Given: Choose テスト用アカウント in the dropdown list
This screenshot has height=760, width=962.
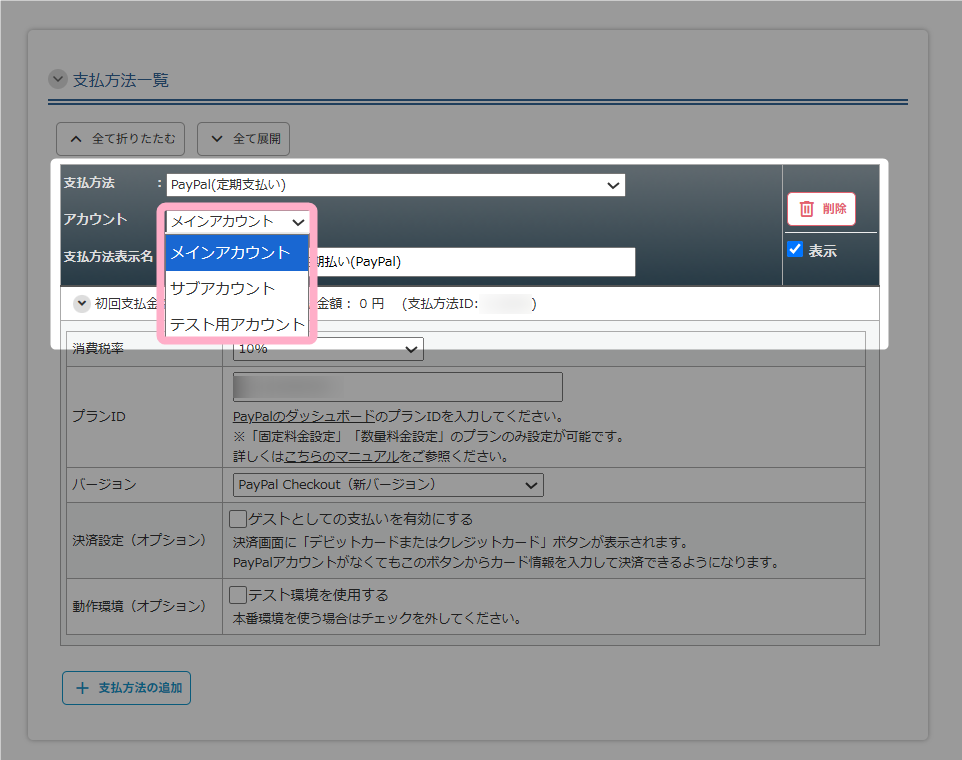Looking at the screenshot, I should coord(236,324).
